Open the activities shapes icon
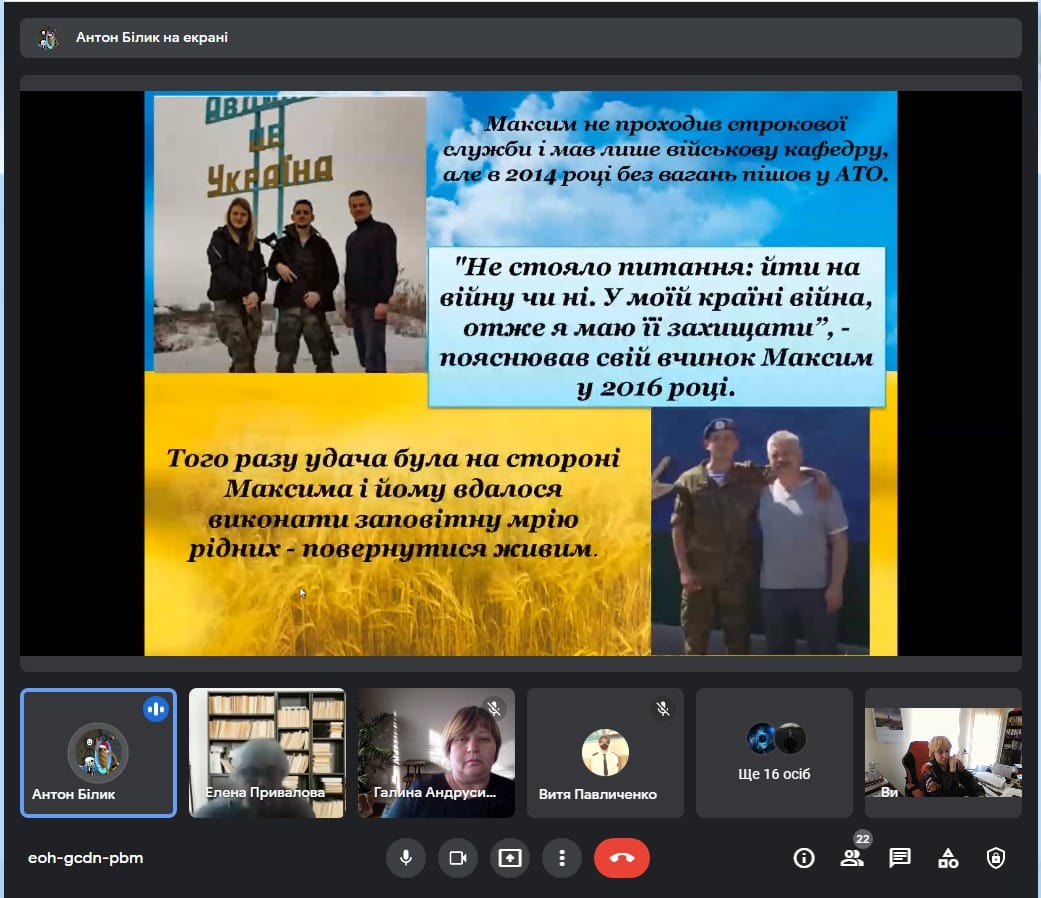The width and height of the screenshot is (1041, 898). point(948,858)
